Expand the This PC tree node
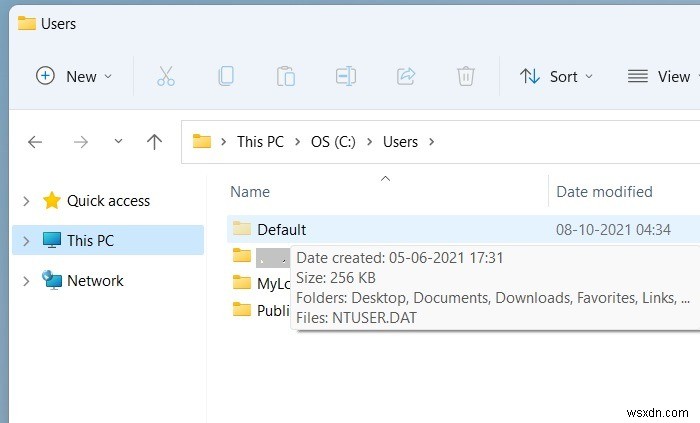700x423 pixels. pyautogui.click(x=25, y=241)
